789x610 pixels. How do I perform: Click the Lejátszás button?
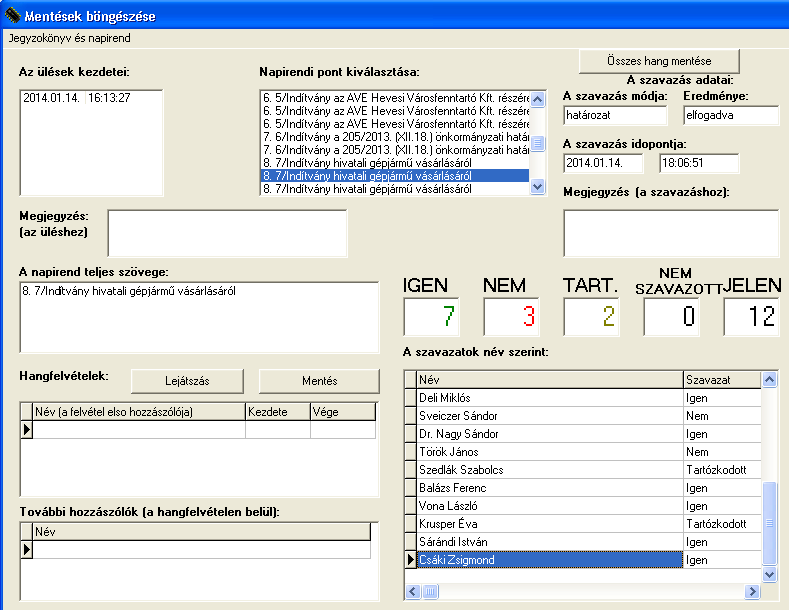[x=187, y=381]
